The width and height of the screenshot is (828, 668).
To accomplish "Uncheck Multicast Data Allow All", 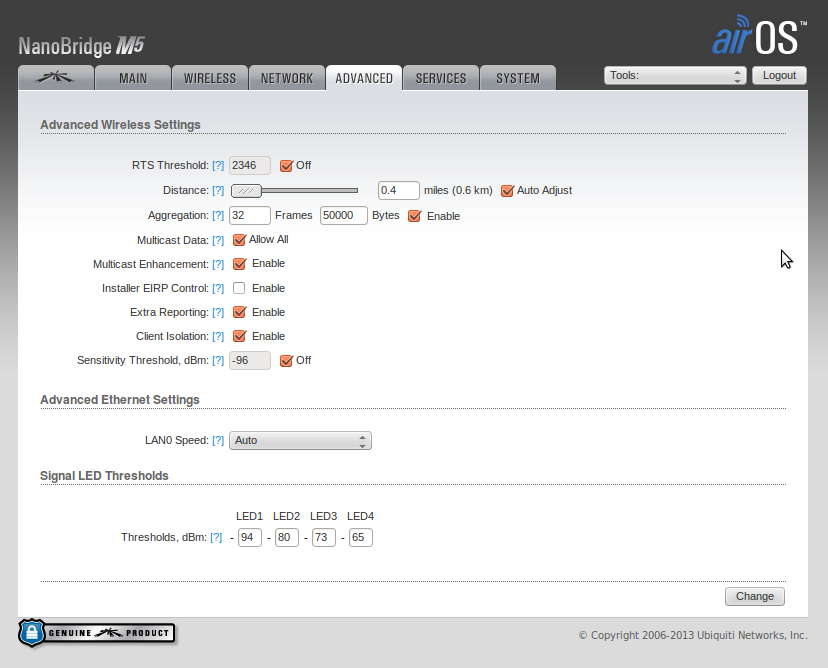I will [239, 240].
